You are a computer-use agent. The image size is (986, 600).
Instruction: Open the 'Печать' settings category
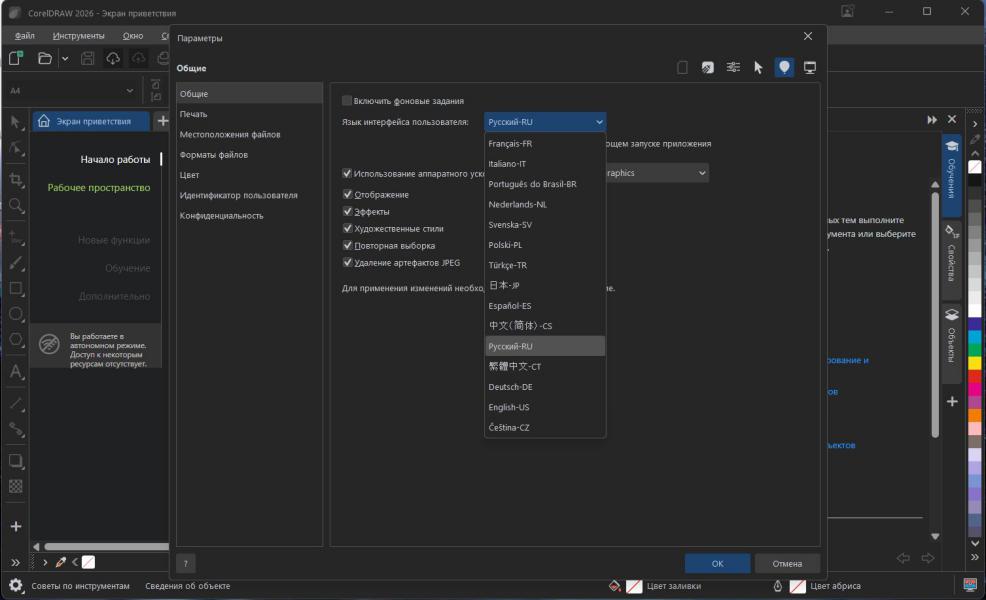[x=194, y=114]
